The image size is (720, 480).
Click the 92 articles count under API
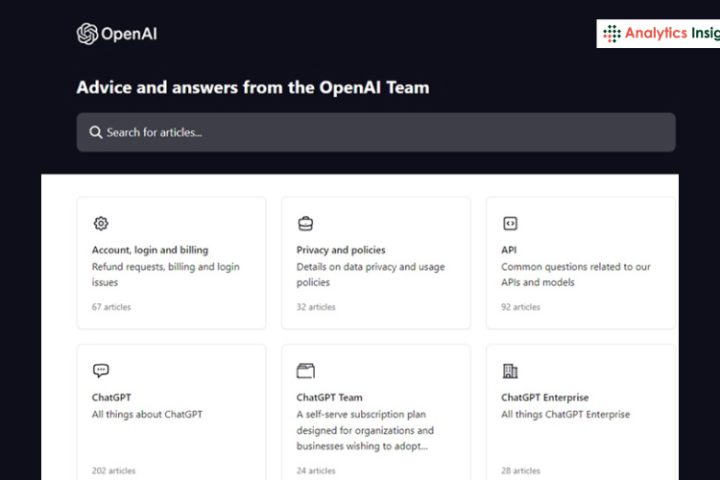point(520,307)
